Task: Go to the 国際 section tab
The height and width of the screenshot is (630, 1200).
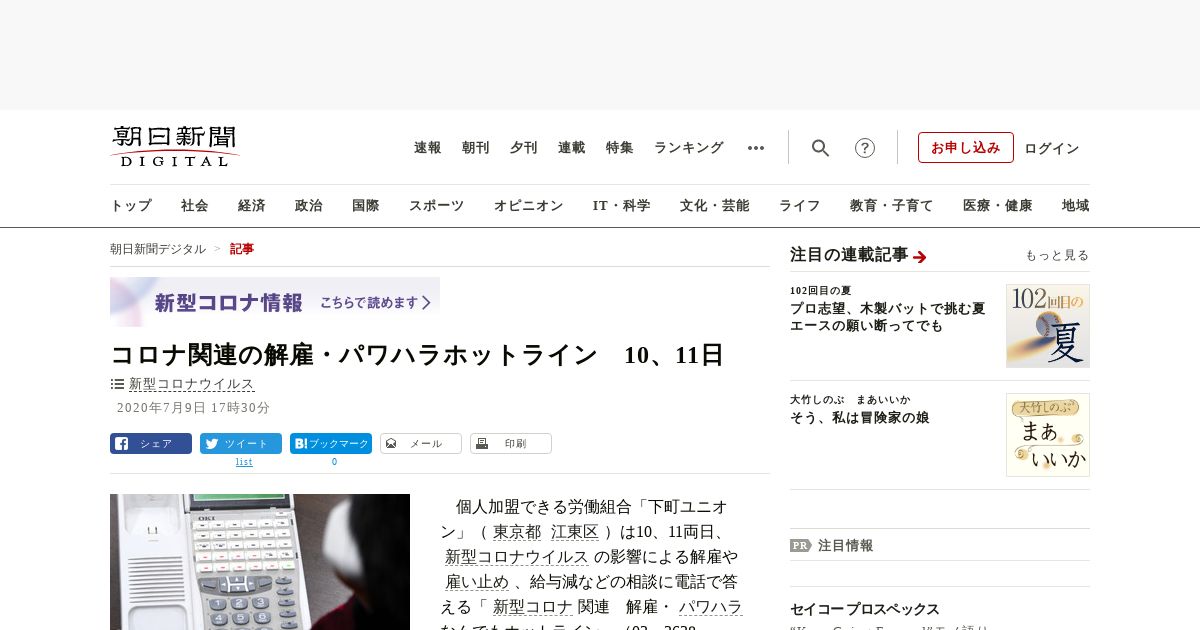Action: 366,206
